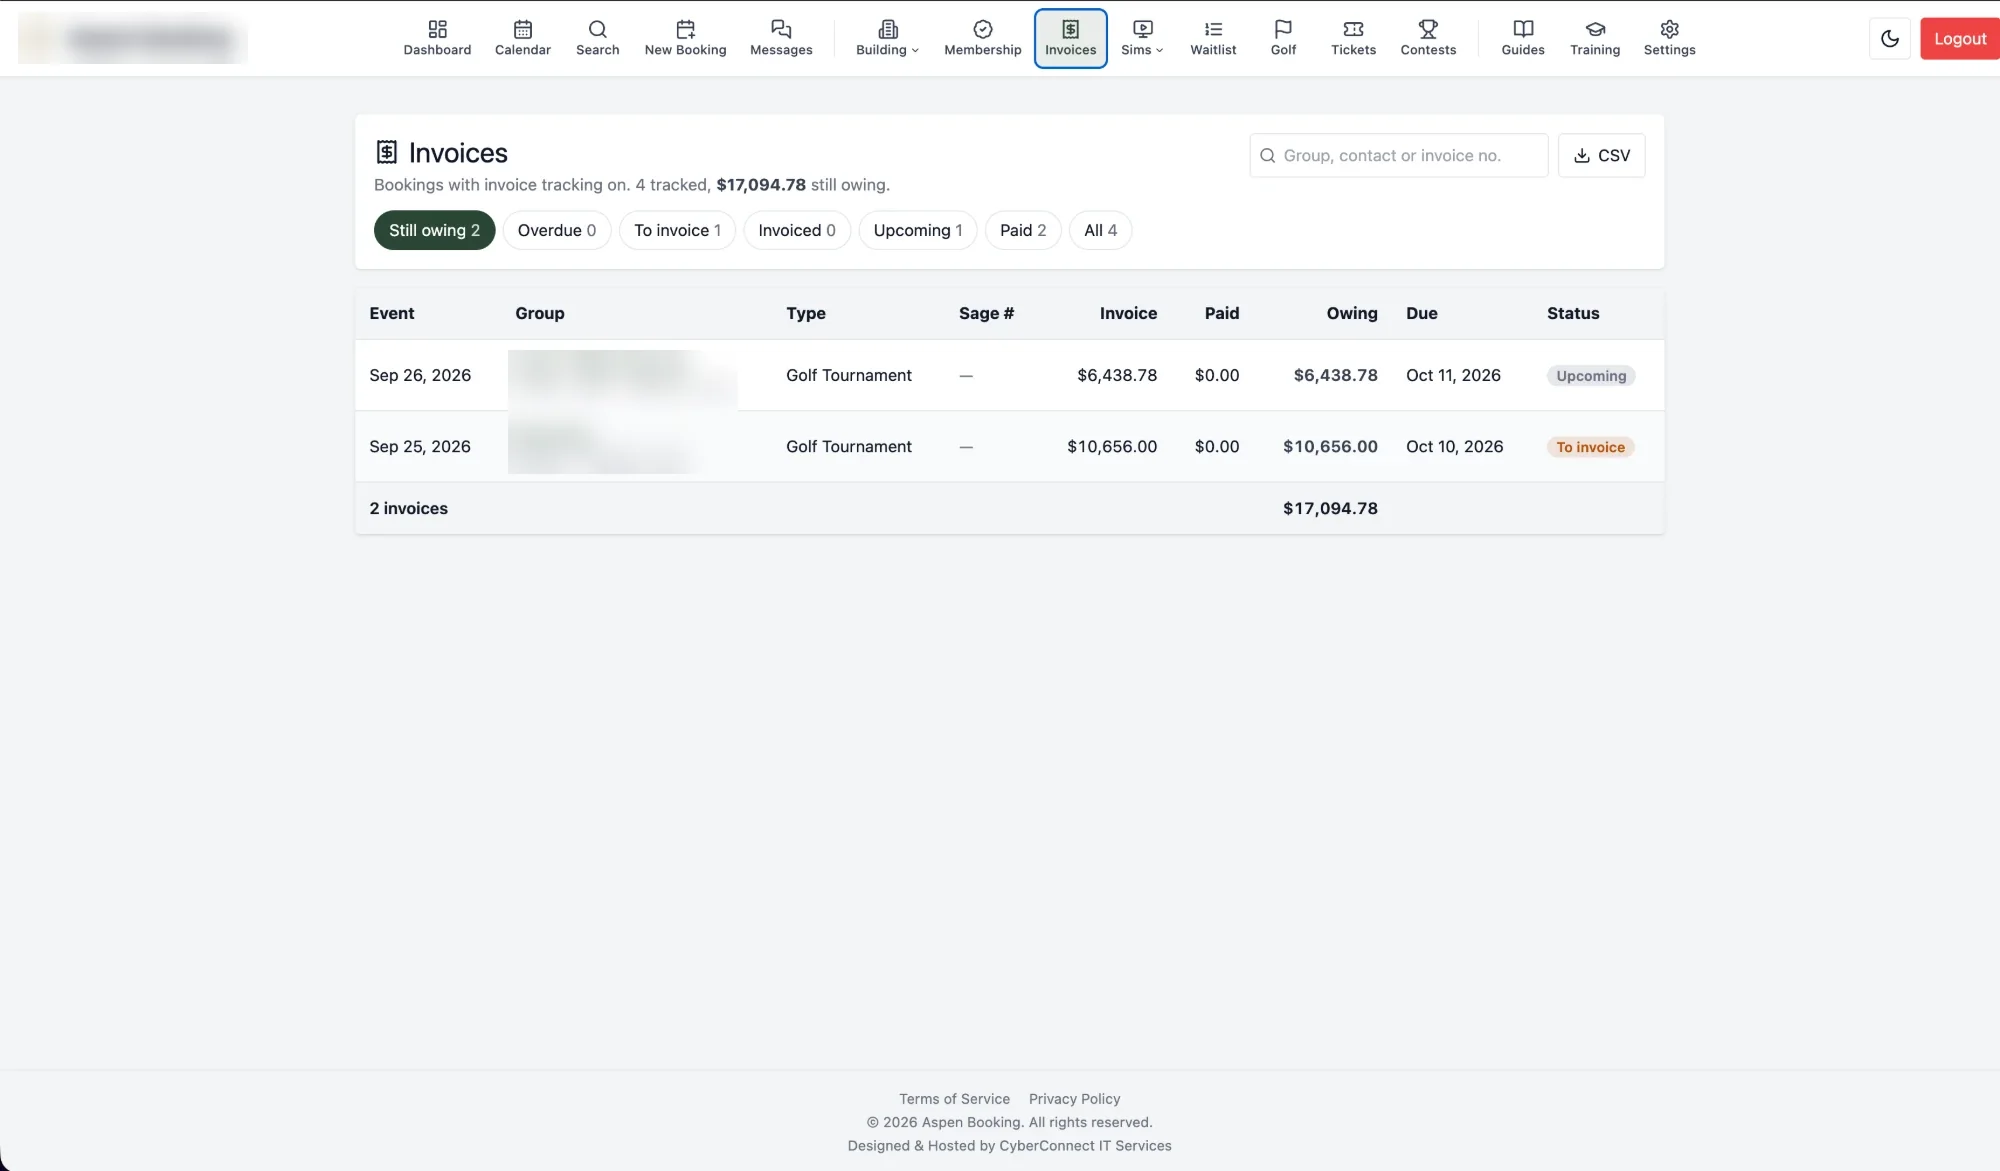Download invoices with the CSV button
Image resolution: width=2000 pixels, height=1171 pixels.
1601,155
